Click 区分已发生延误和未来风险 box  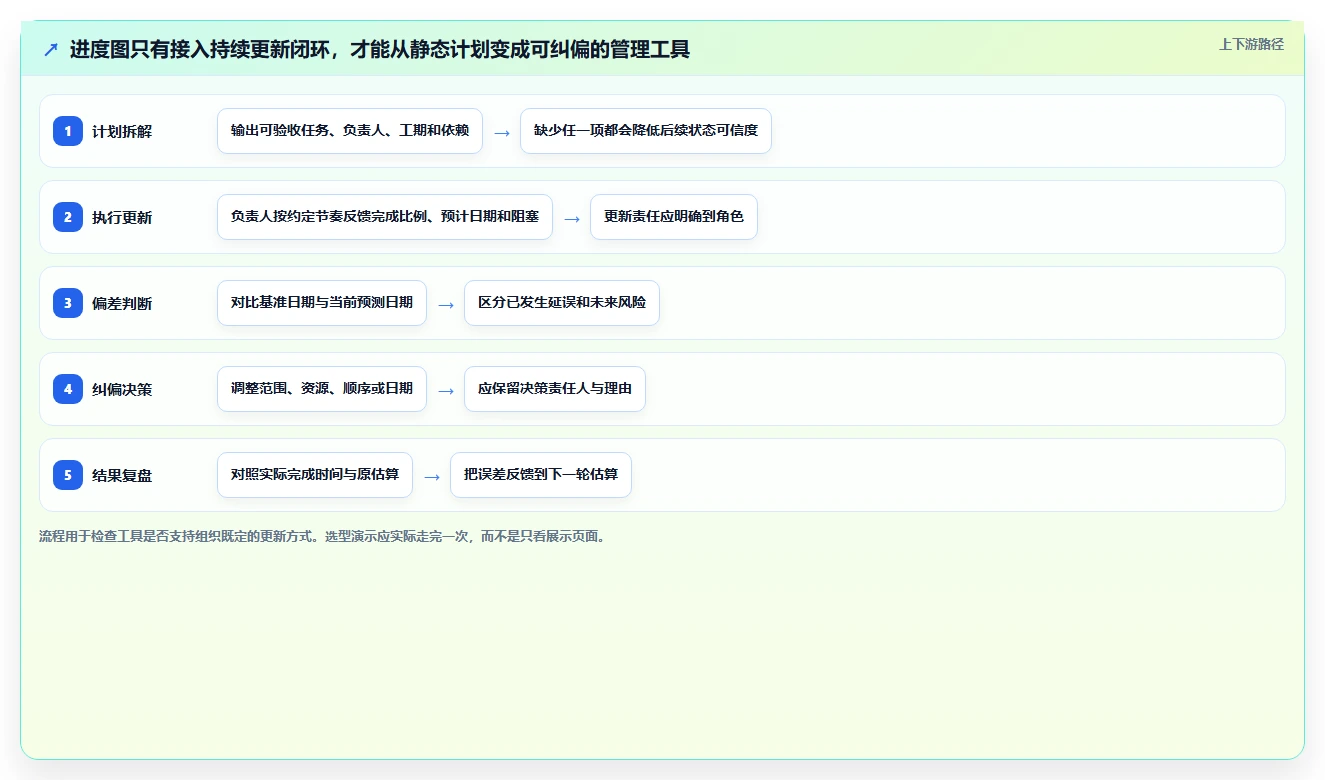click(562, 303)
